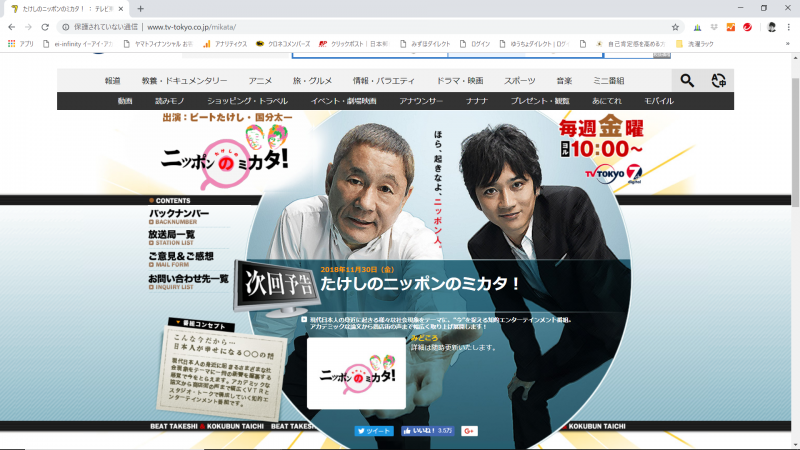
Task: Select イベント・劇場映画 in navigation
Action: click(x=343, y=101)
